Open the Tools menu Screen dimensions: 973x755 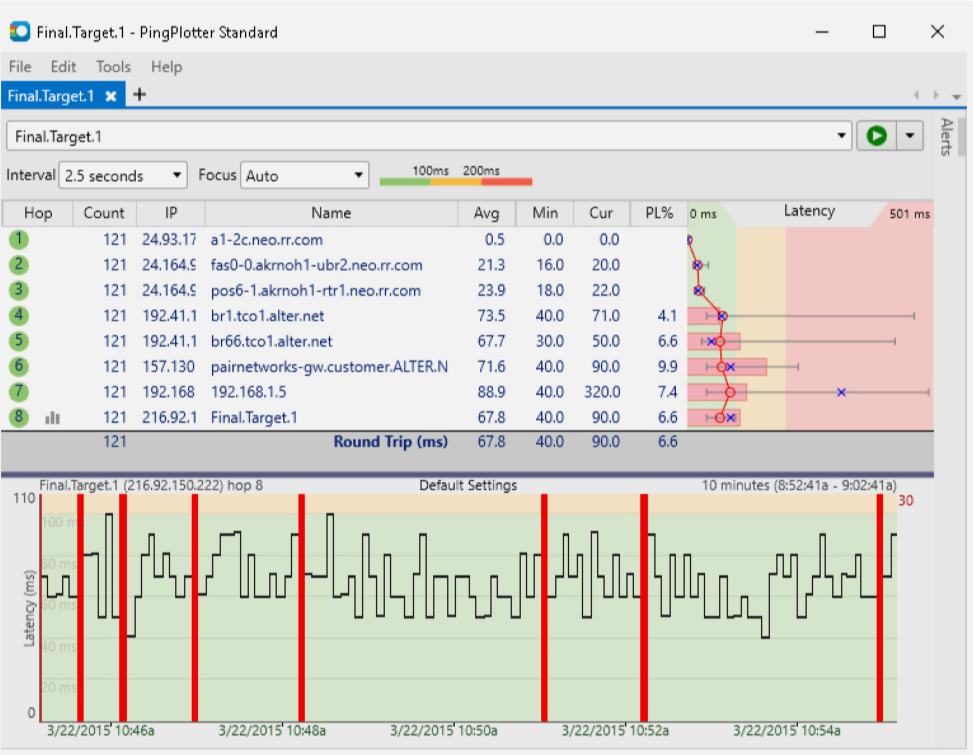(114, 66)
